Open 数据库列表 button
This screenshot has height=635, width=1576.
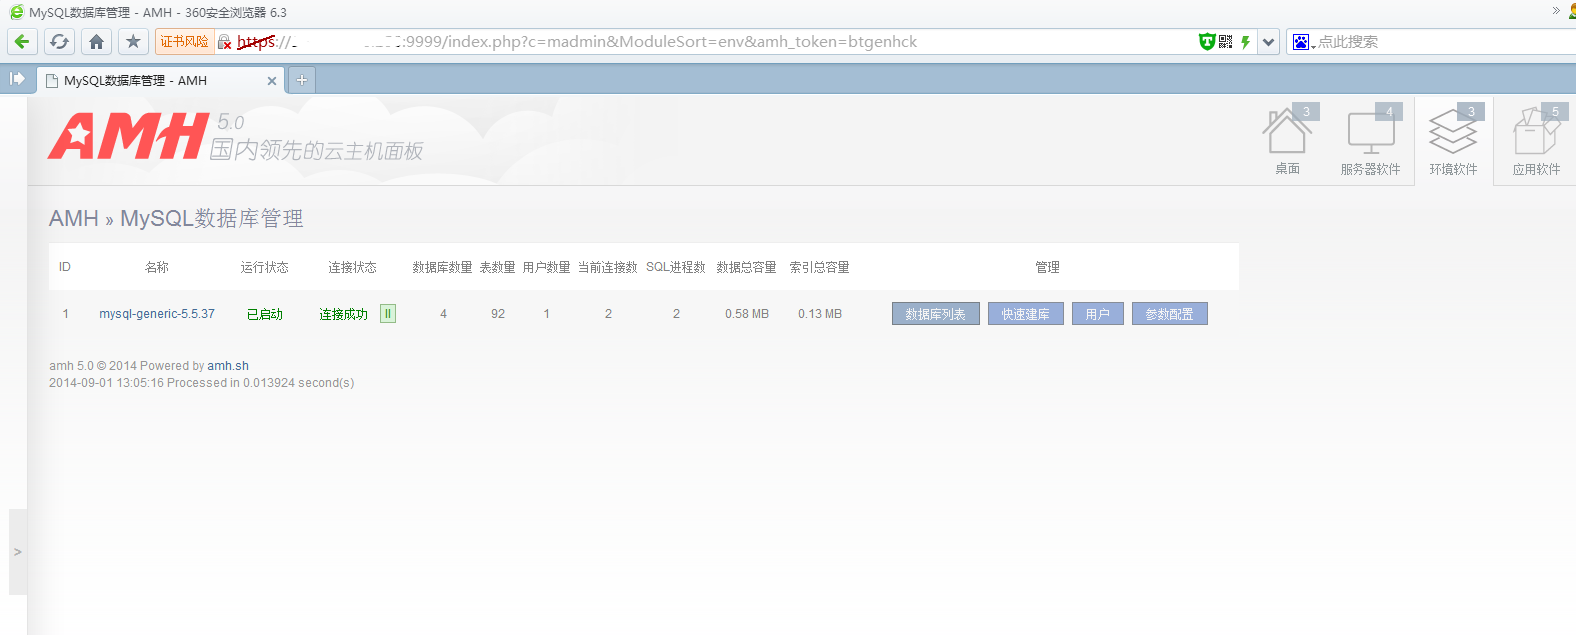click(x=935, y=314)
